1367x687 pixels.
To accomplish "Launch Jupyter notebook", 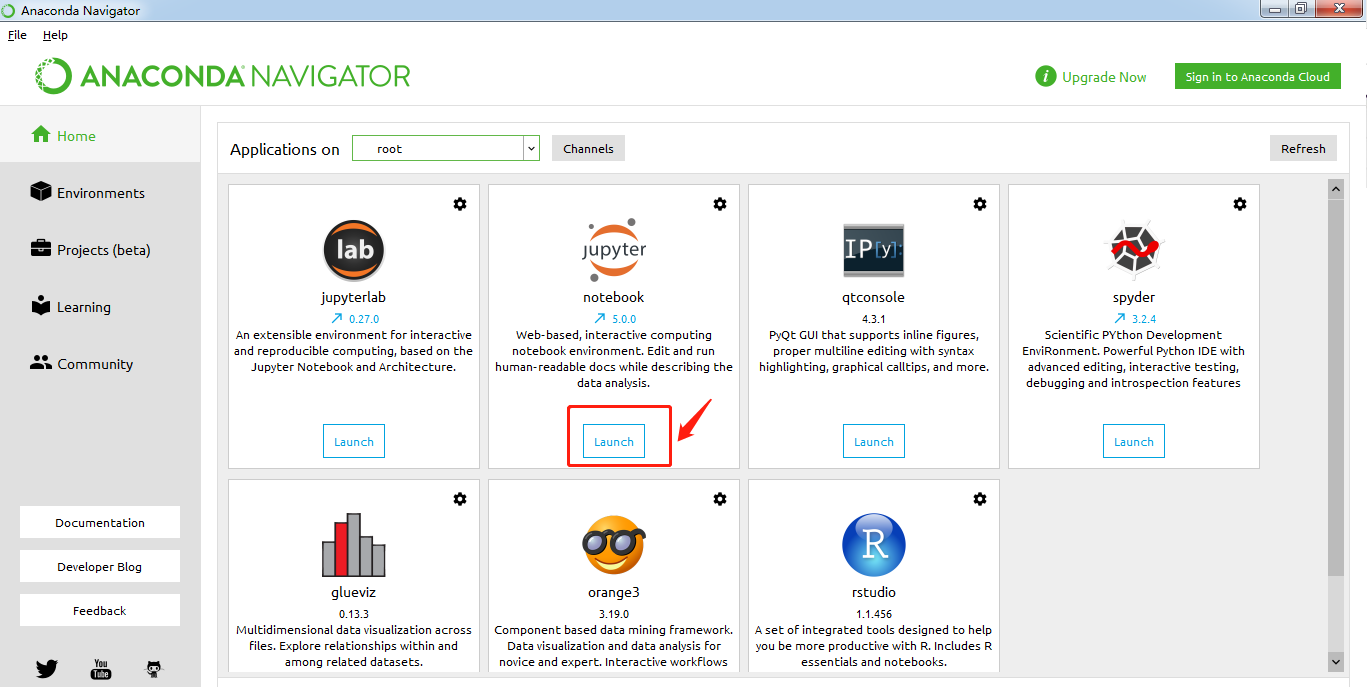I will [x=614, y=441].
